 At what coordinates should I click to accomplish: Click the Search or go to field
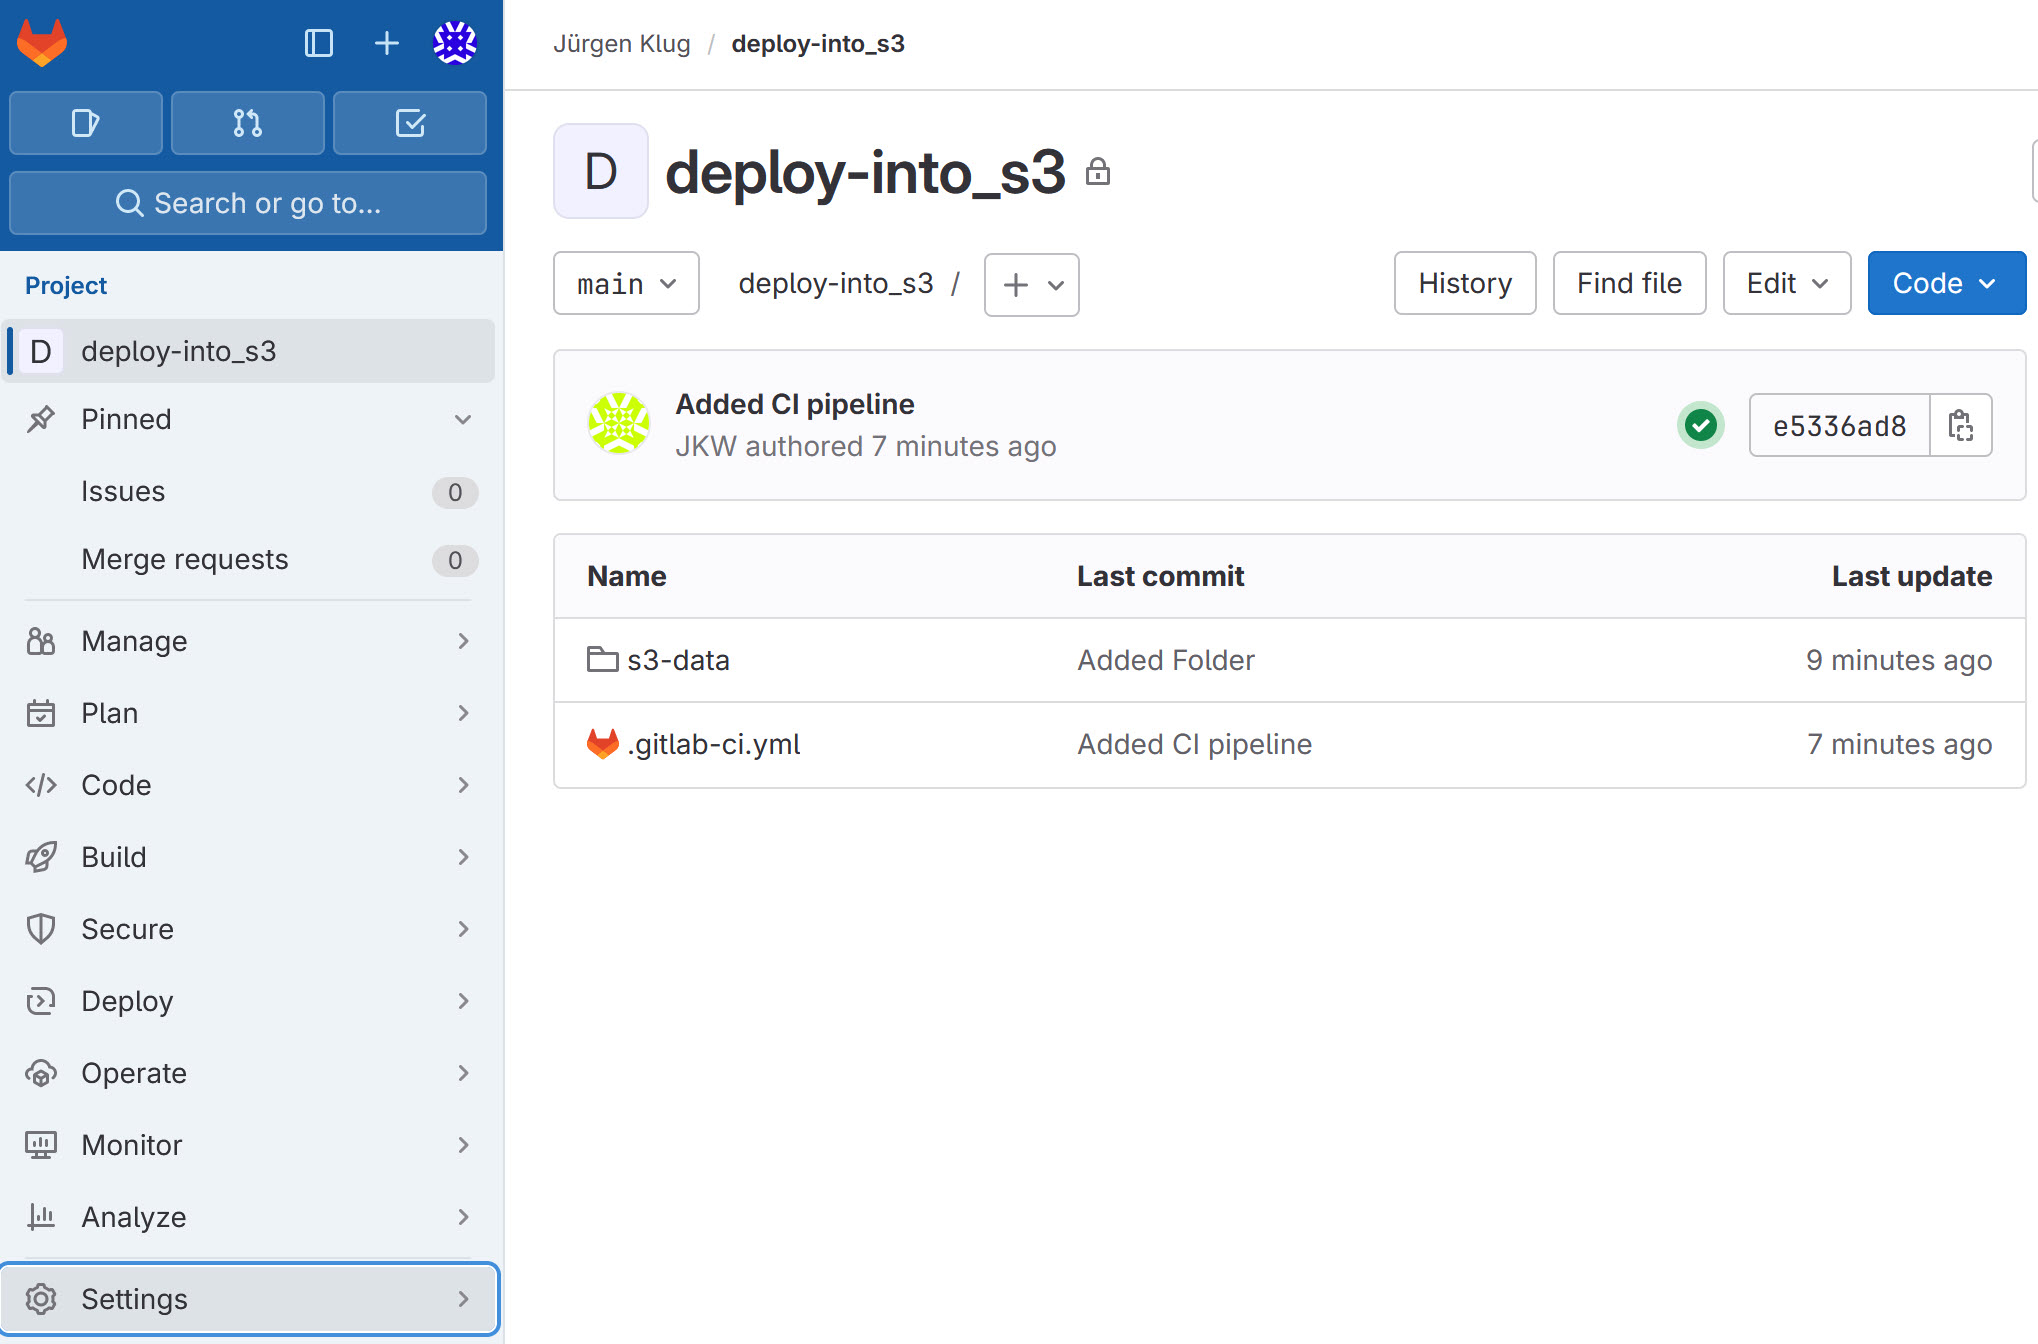(248, 203)
